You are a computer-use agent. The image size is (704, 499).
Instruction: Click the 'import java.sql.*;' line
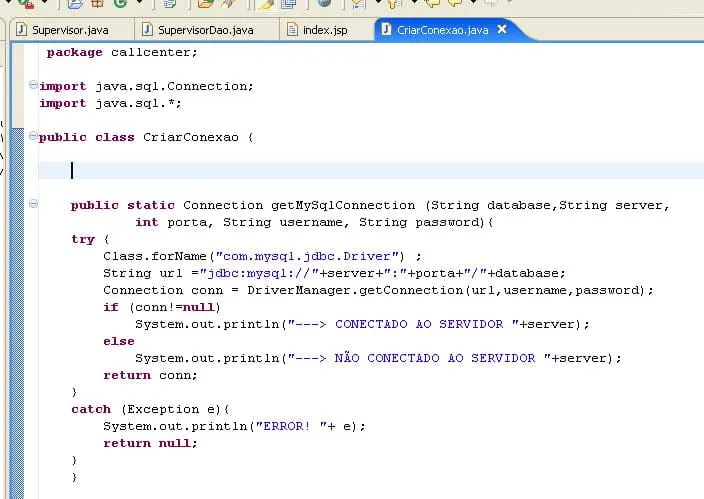click(110, 103)
